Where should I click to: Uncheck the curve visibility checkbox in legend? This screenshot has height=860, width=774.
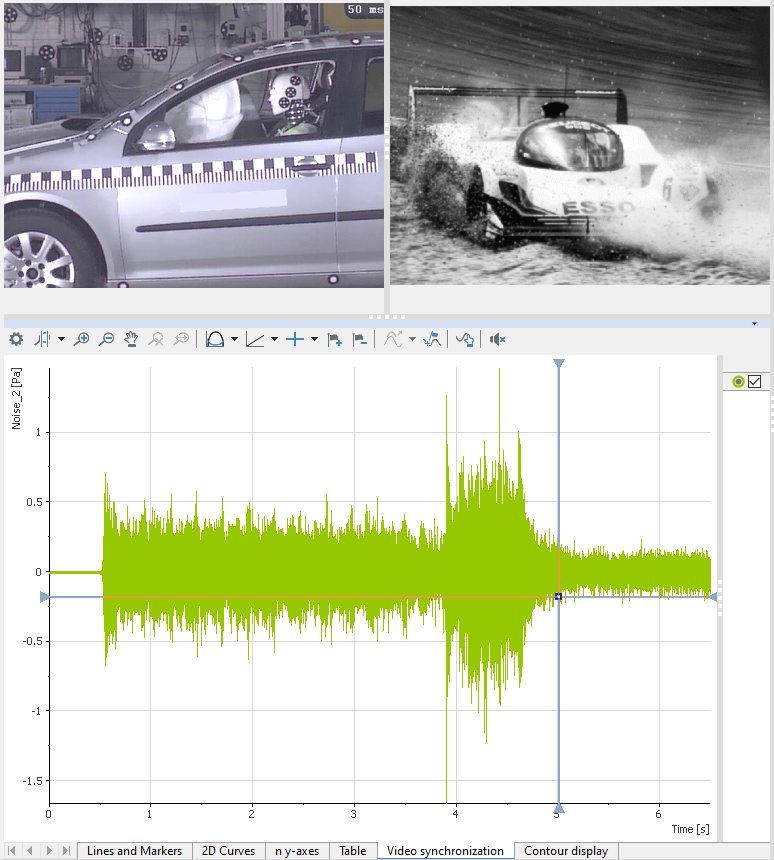pyautogui.click(x=755, y=381)
